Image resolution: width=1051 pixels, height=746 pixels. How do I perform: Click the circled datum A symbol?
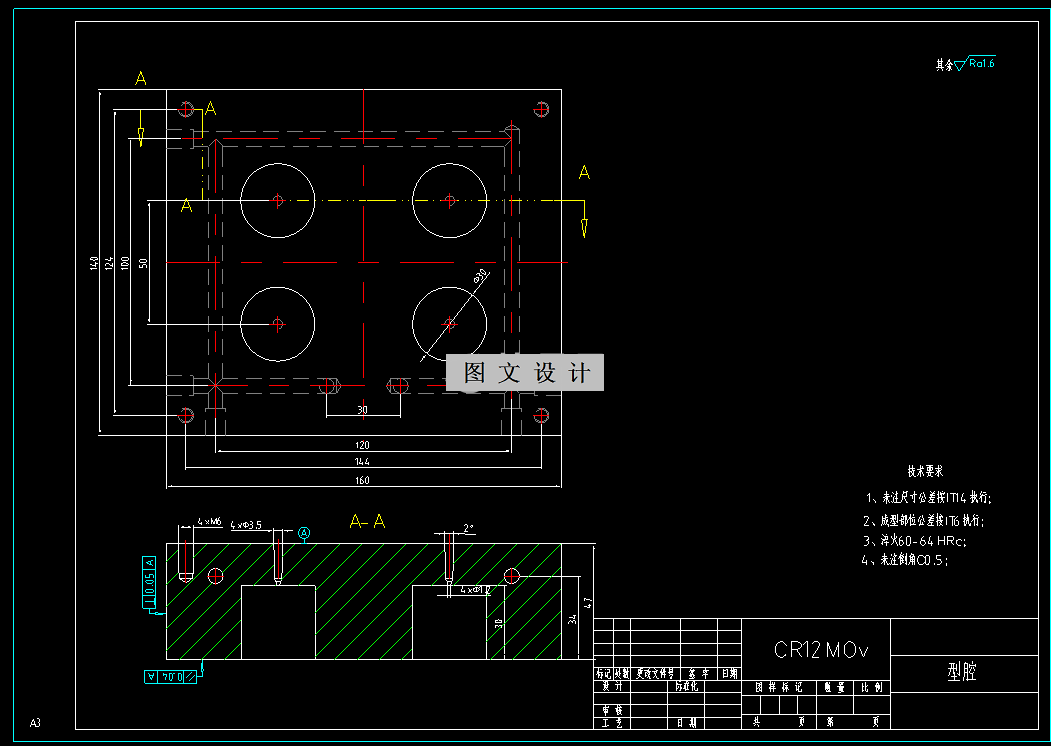pos(304,533)
